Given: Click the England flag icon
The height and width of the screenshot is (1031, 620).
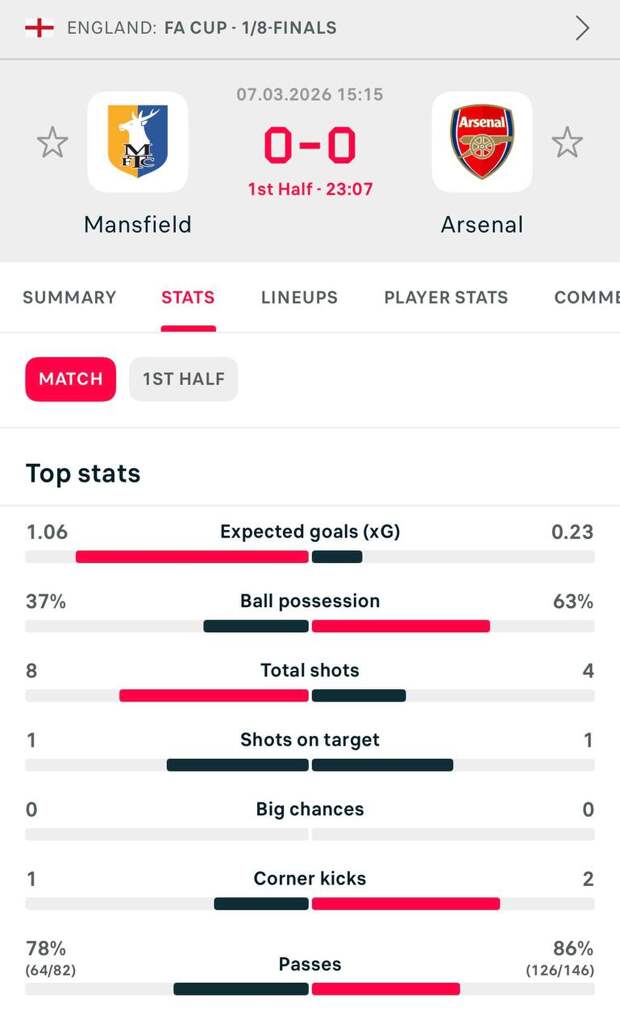Looking at the screenshot, I should [x=39, y=28].
